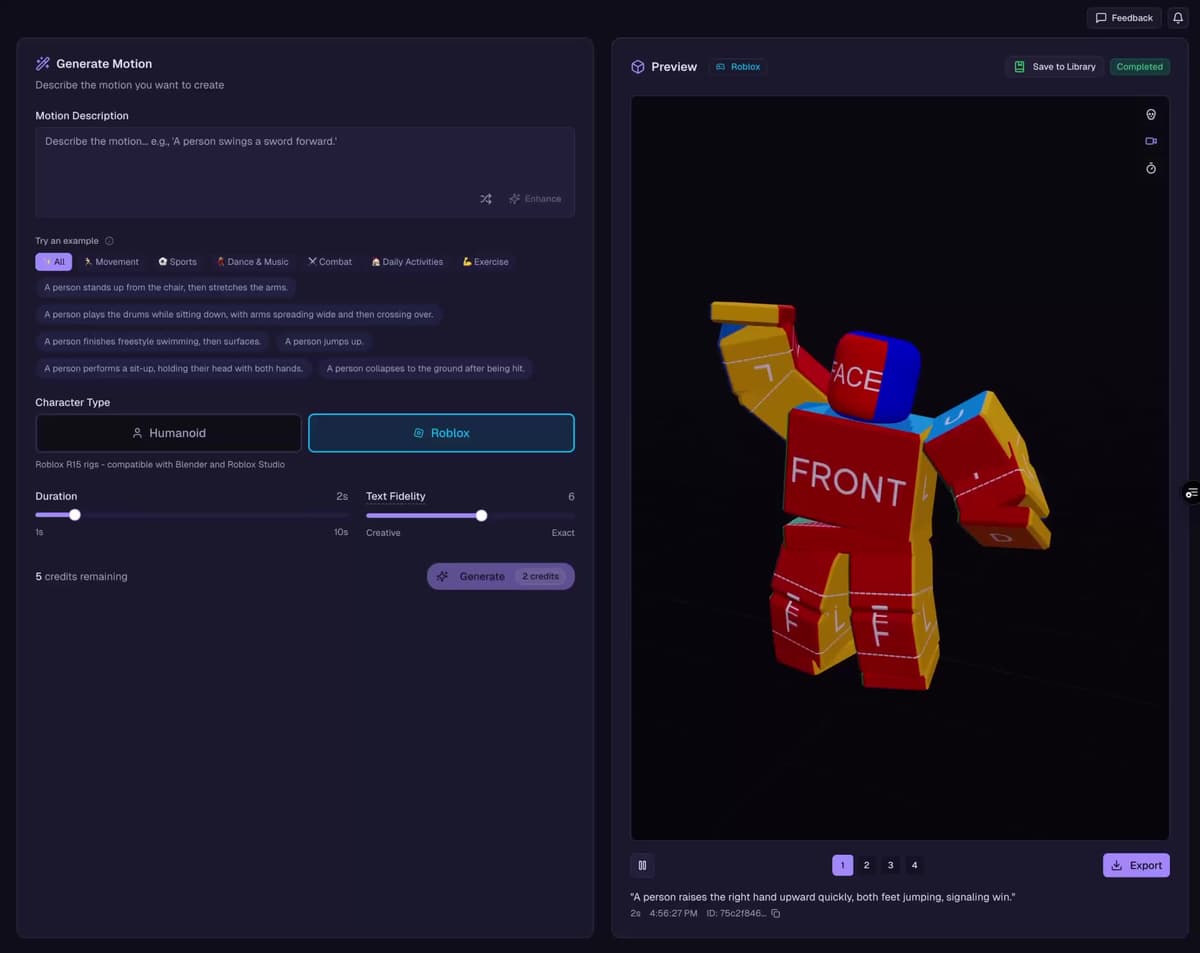Toggle the camera icon in preview
This screenshot has width=1200, height=953.
[1151, 141]
